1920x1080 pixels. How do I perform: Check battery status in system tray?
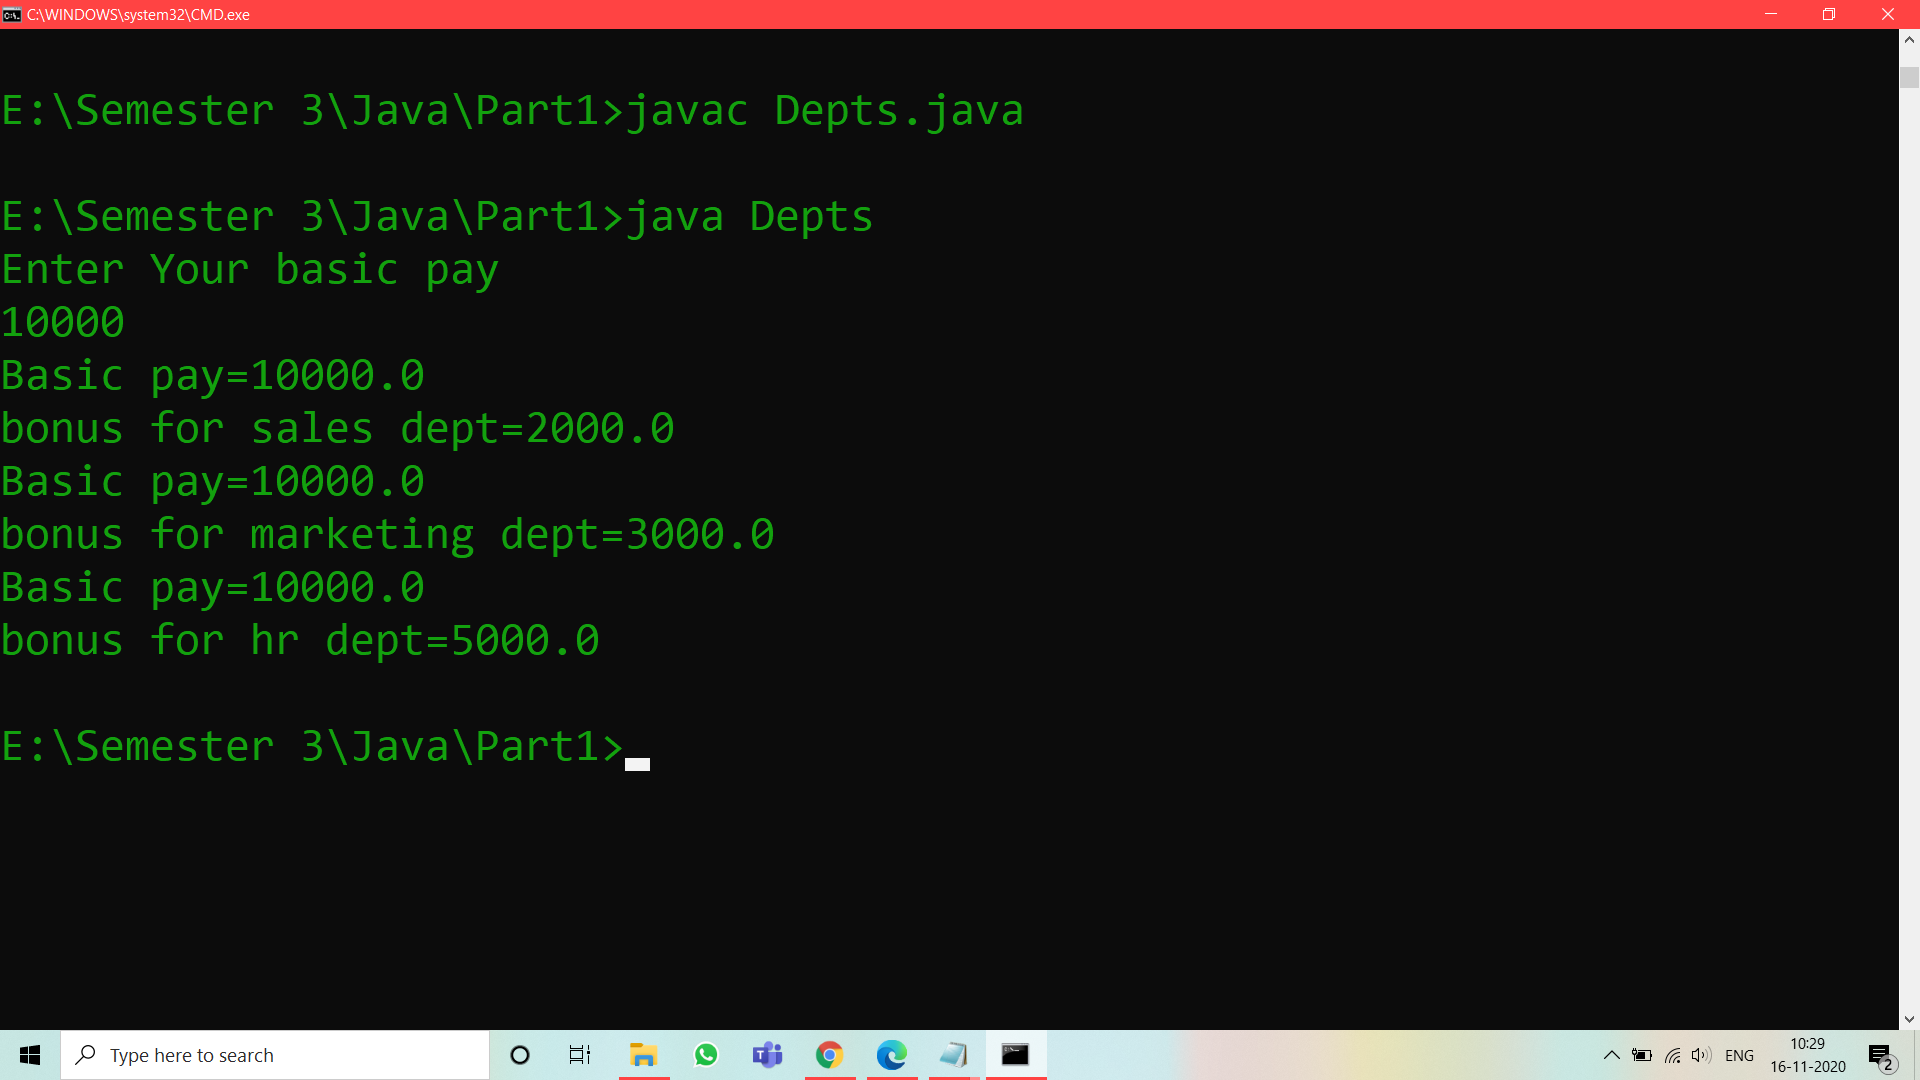coord(1642,1054)
